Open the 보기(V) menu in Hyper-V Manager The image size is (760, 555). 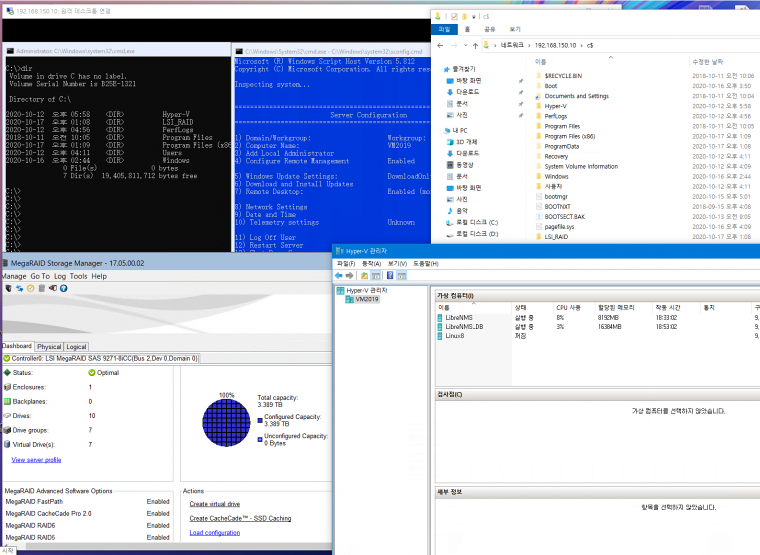[x=397, y=264]
